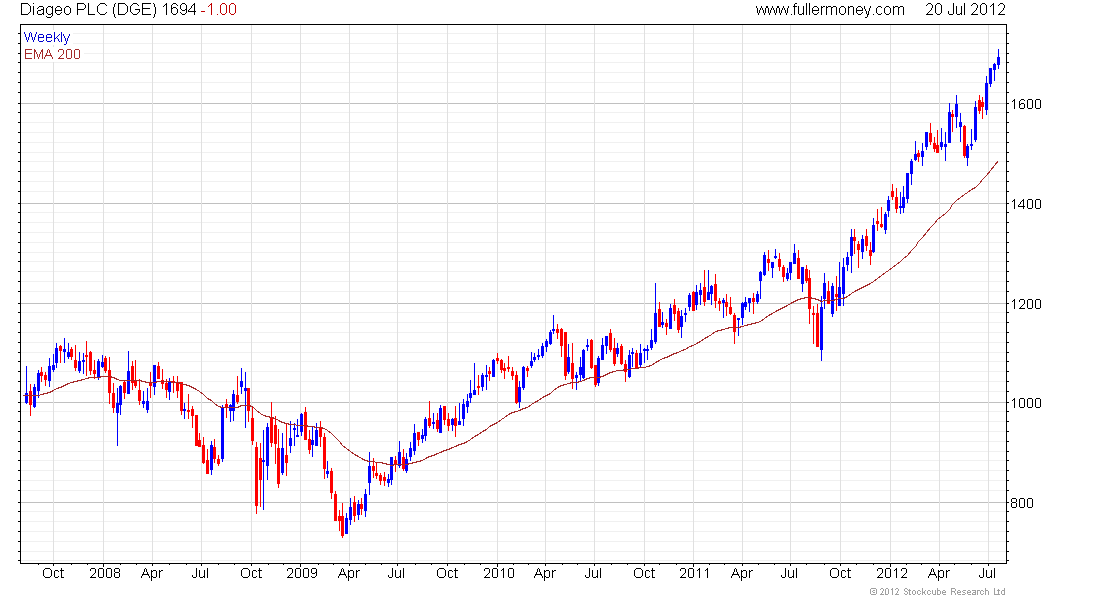This screenshot has height=600, width=1100.
Task: Click the 2008 year axis label
Action: [x=105, y=573]
